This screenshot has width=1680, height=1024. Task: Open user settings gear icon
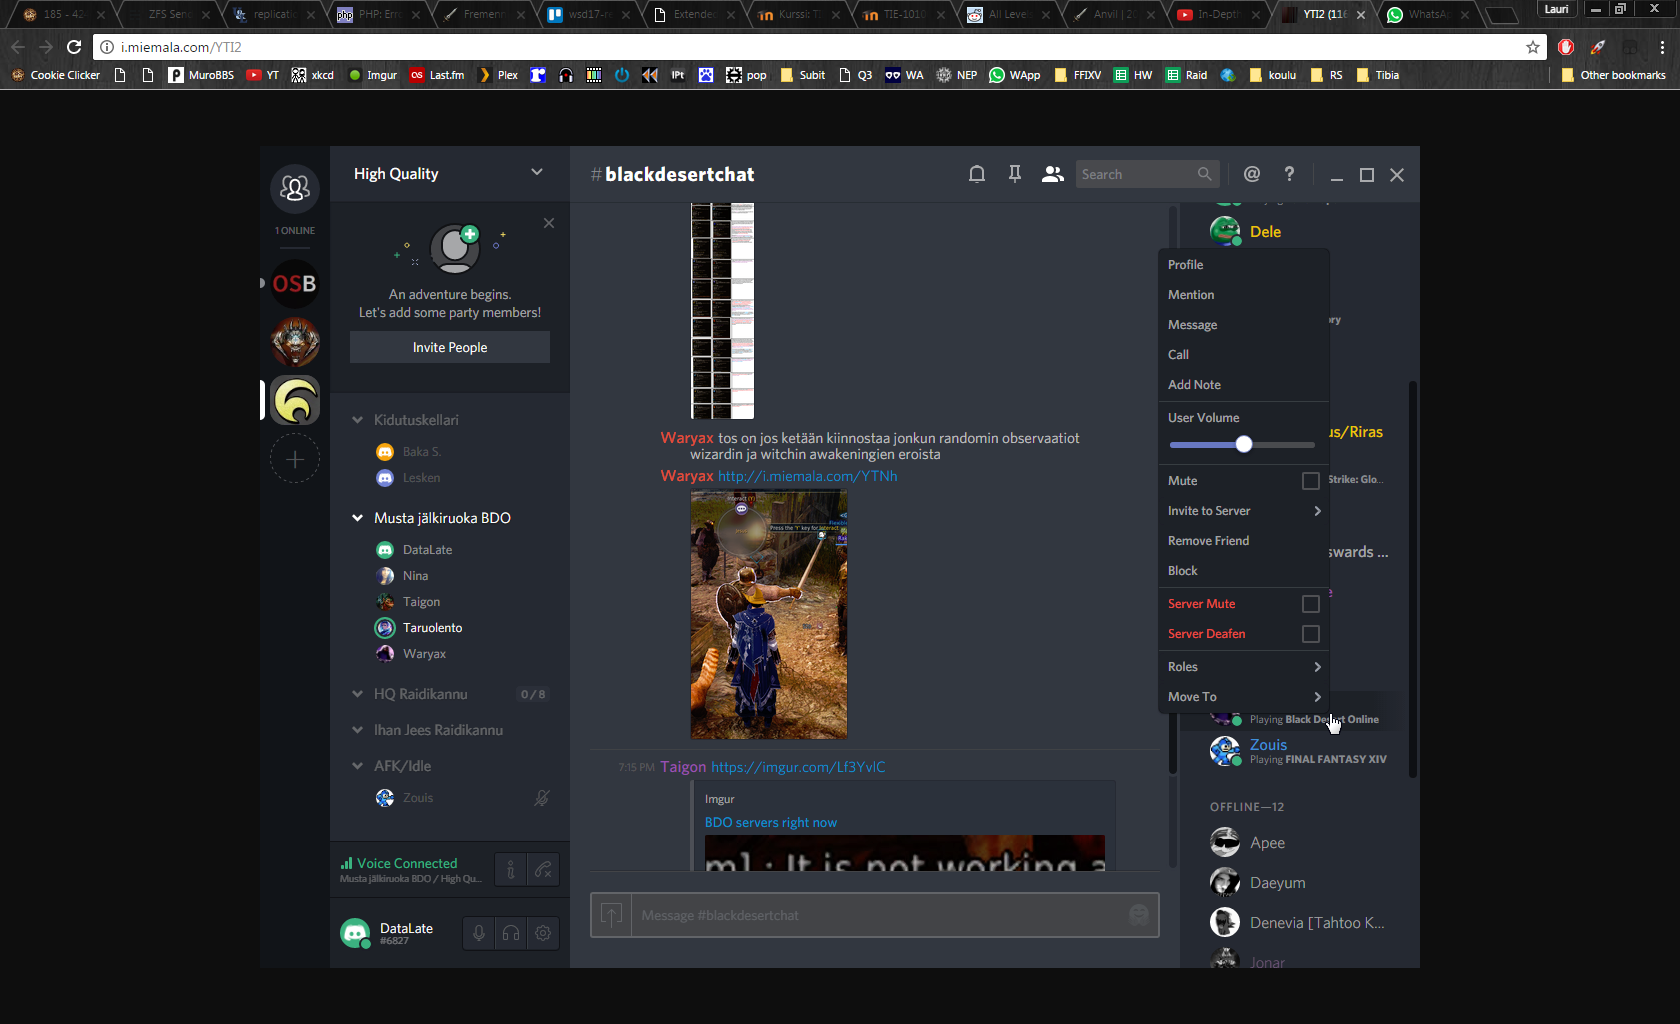coord(543,933)
